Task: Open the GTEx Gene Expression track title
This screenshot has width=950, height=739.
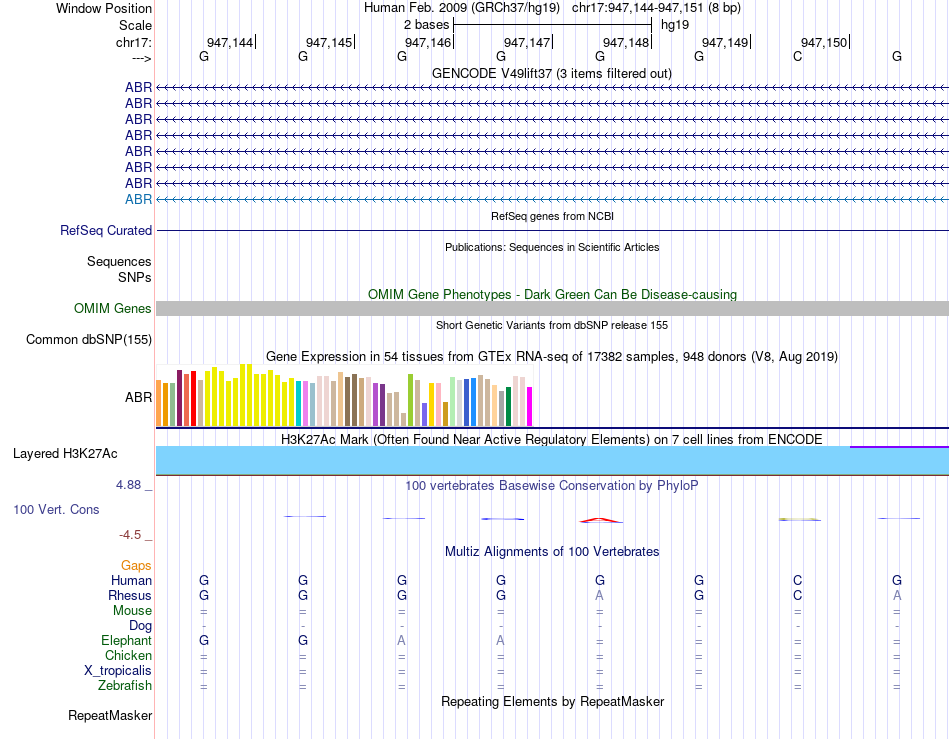Action: point(551,357)
